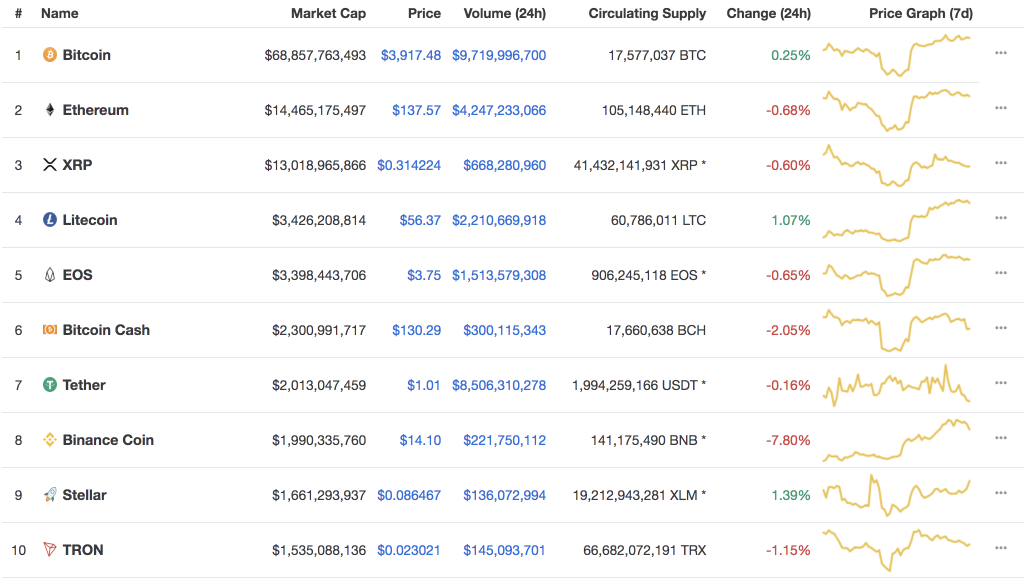This screenshot has width=1024, height=580.
Task: Click the Binance Coin logo icon
Action: click(50, 440)
